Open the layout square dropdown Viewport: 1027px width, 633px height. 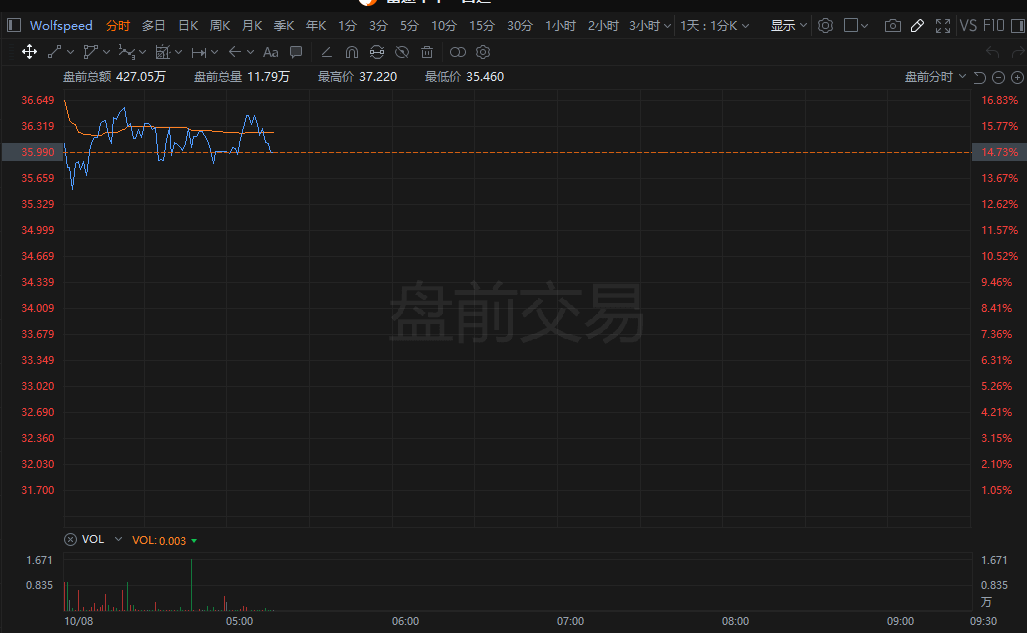pos(856,26)
